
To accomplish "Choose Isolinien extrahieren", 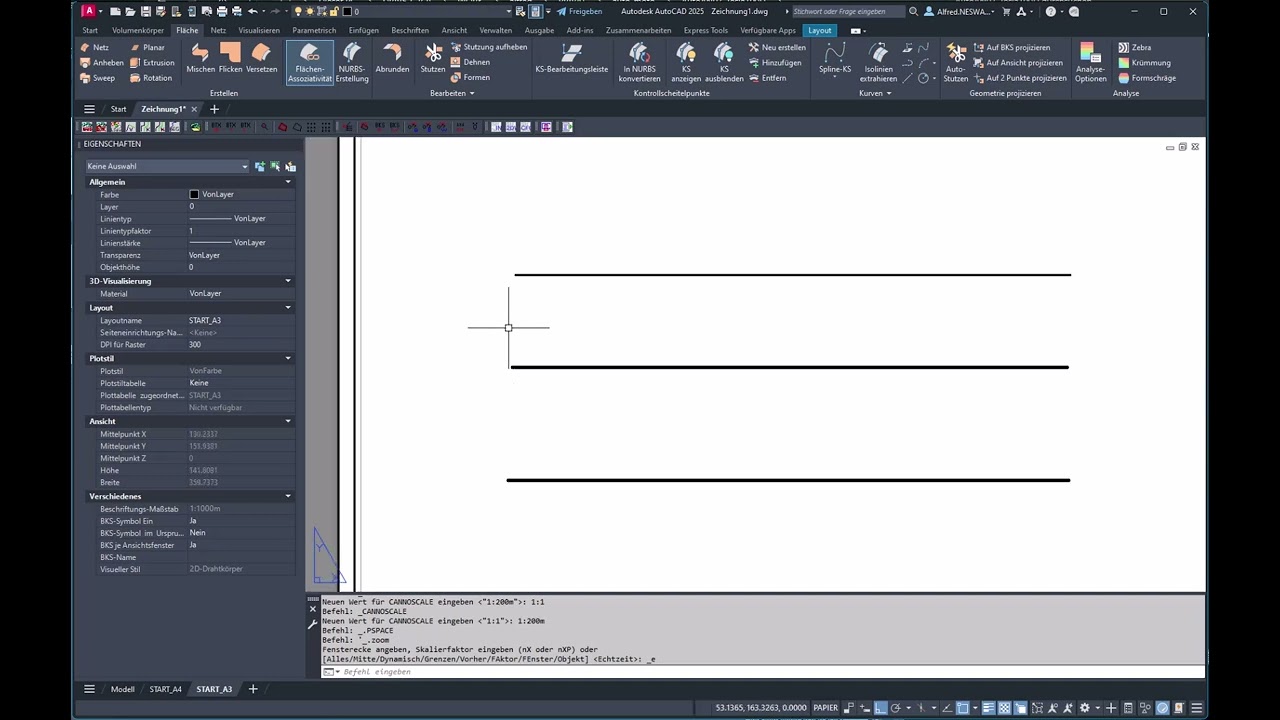I will 878,62.
